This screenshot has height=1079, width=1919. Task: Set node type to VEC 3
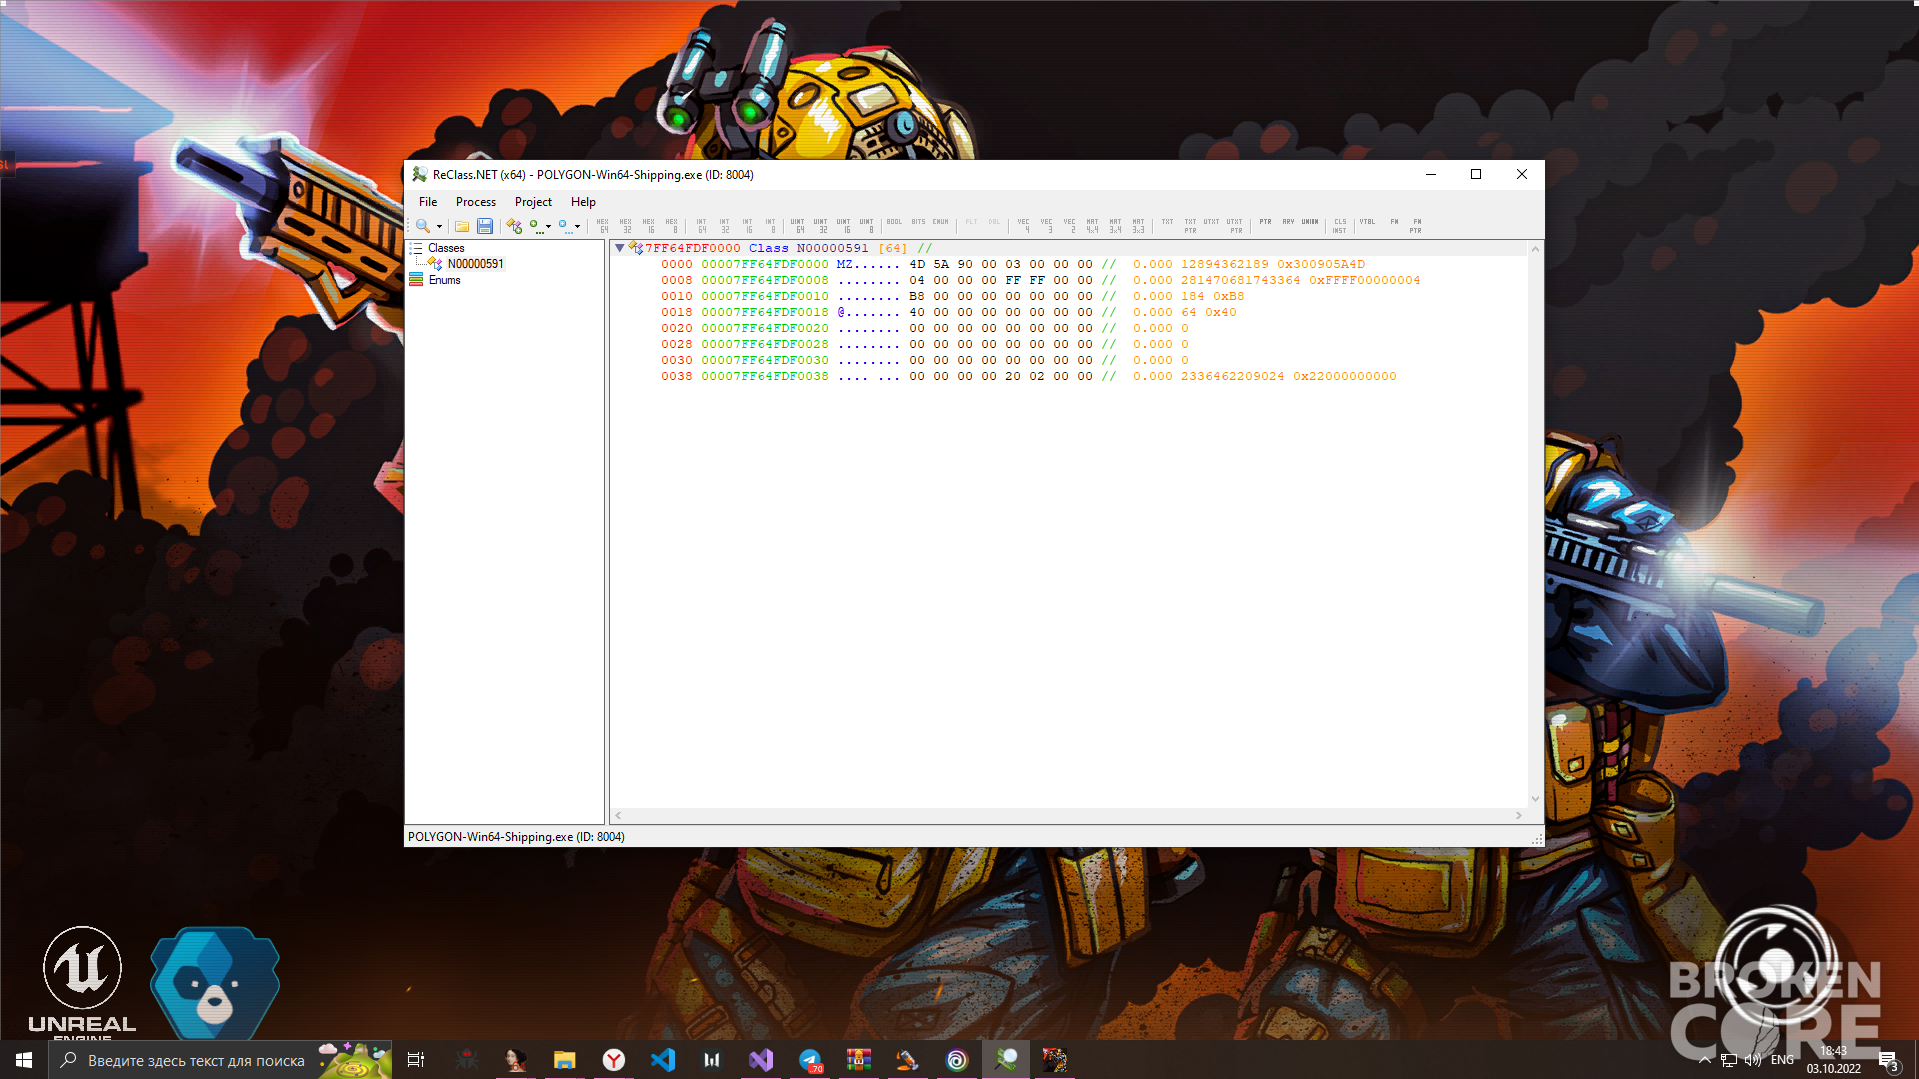[x=1047, y=226]
